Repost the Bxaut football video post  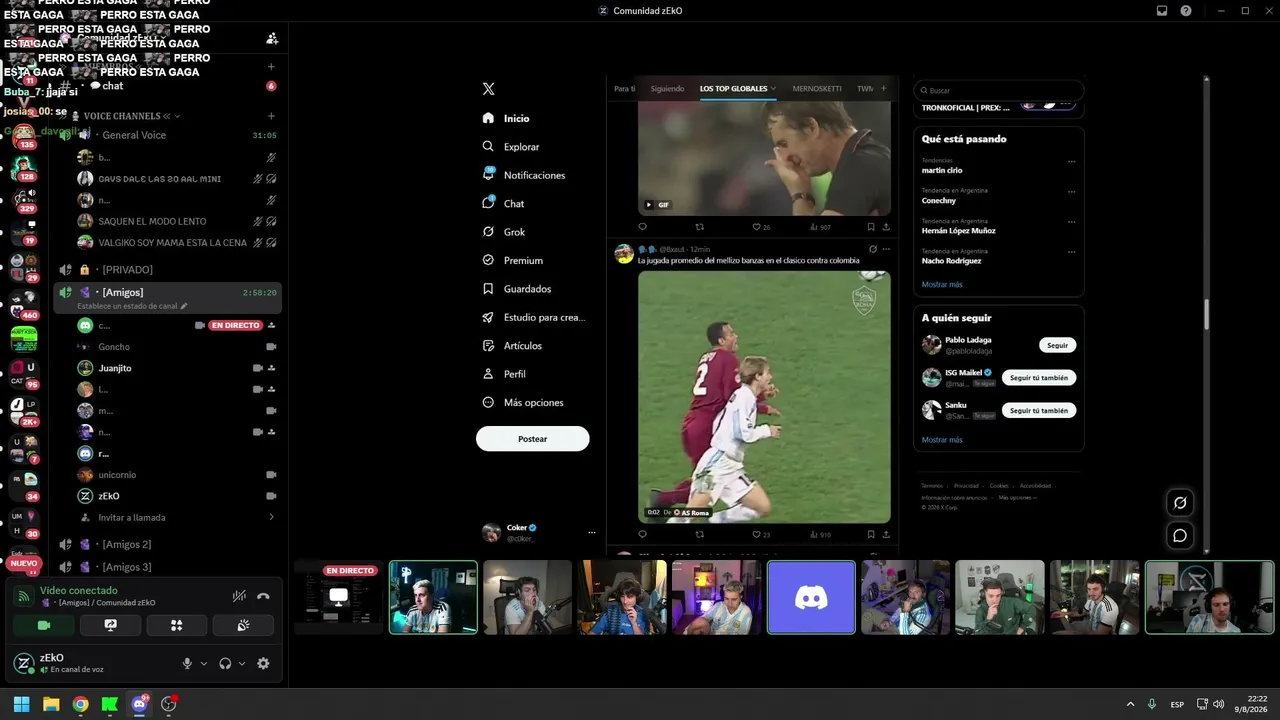[x=700, y=534]
